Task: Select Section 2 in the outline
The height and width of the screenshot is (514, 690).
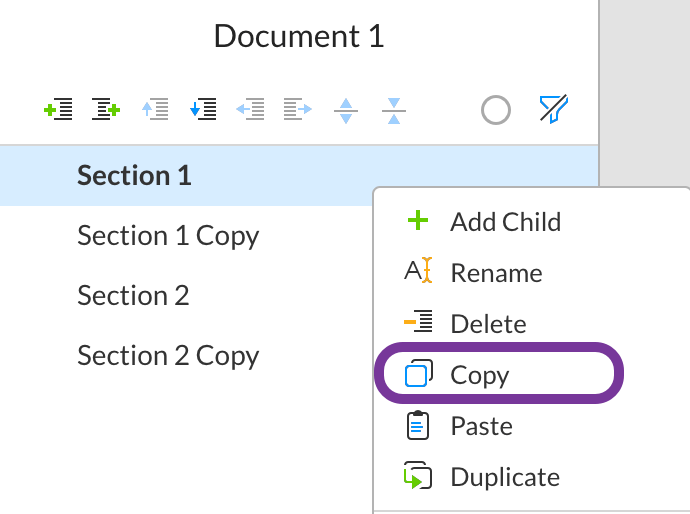Action: point(133,296)
